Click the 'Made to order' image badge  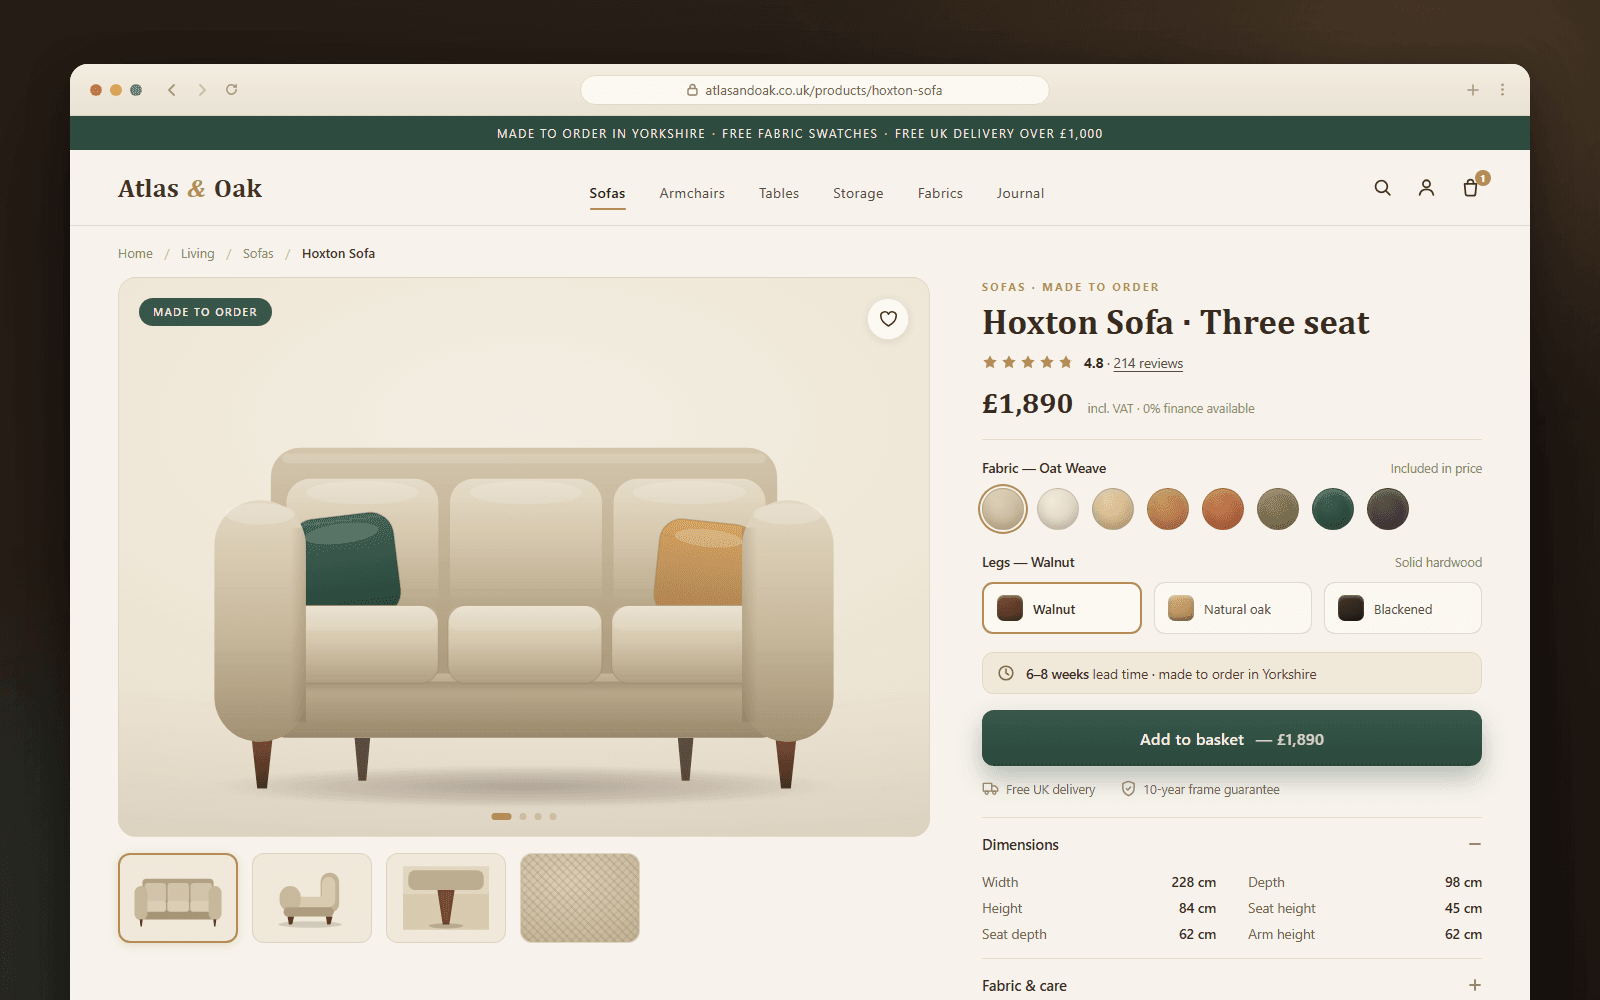click(x=205, y=312)
